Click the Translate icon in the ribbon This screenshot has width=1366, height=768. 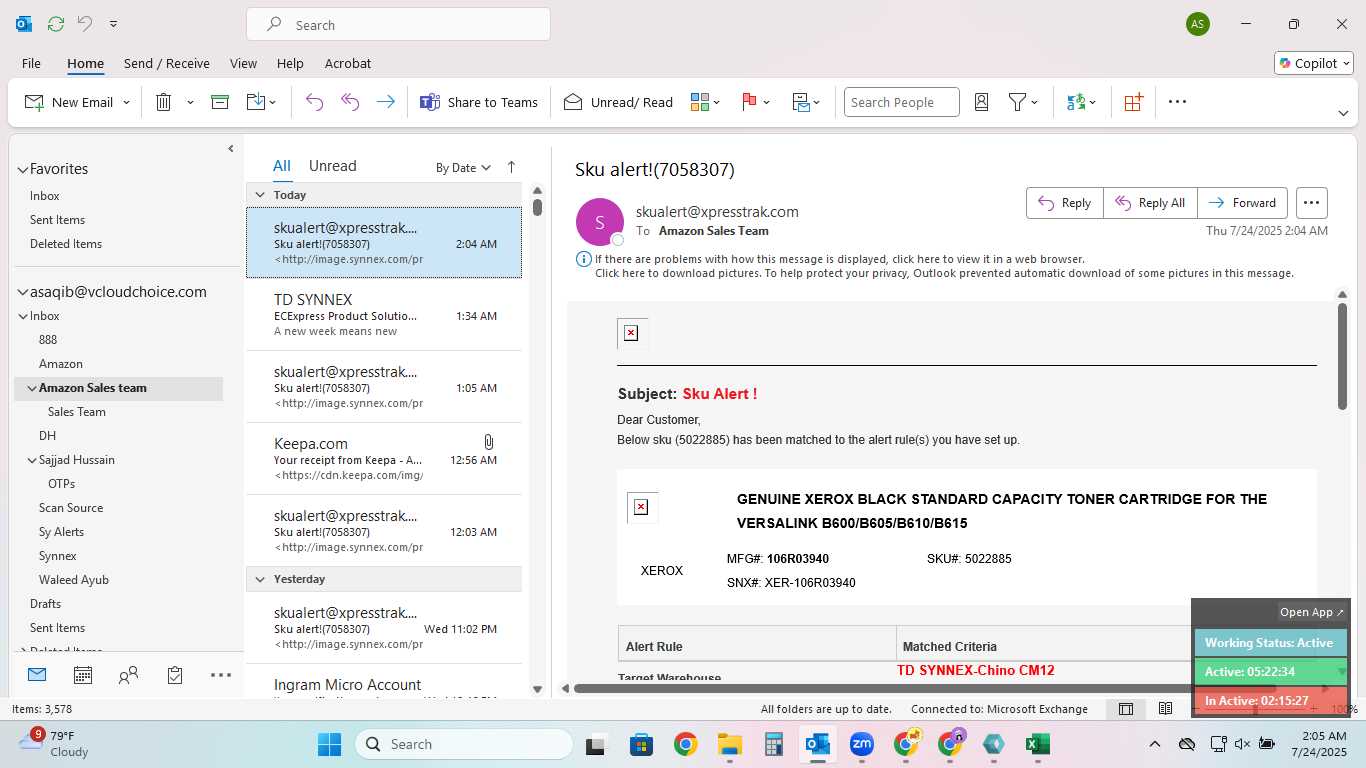pyautogui.click(x=1076, y=102)
